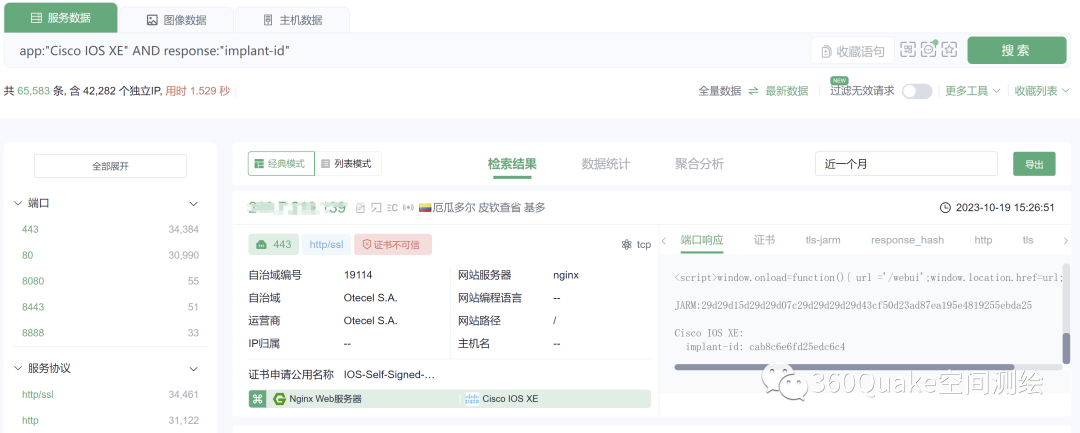Select 全量数据 mode
This screenshot has width=1080, height=433.
[x=720, y=91]
